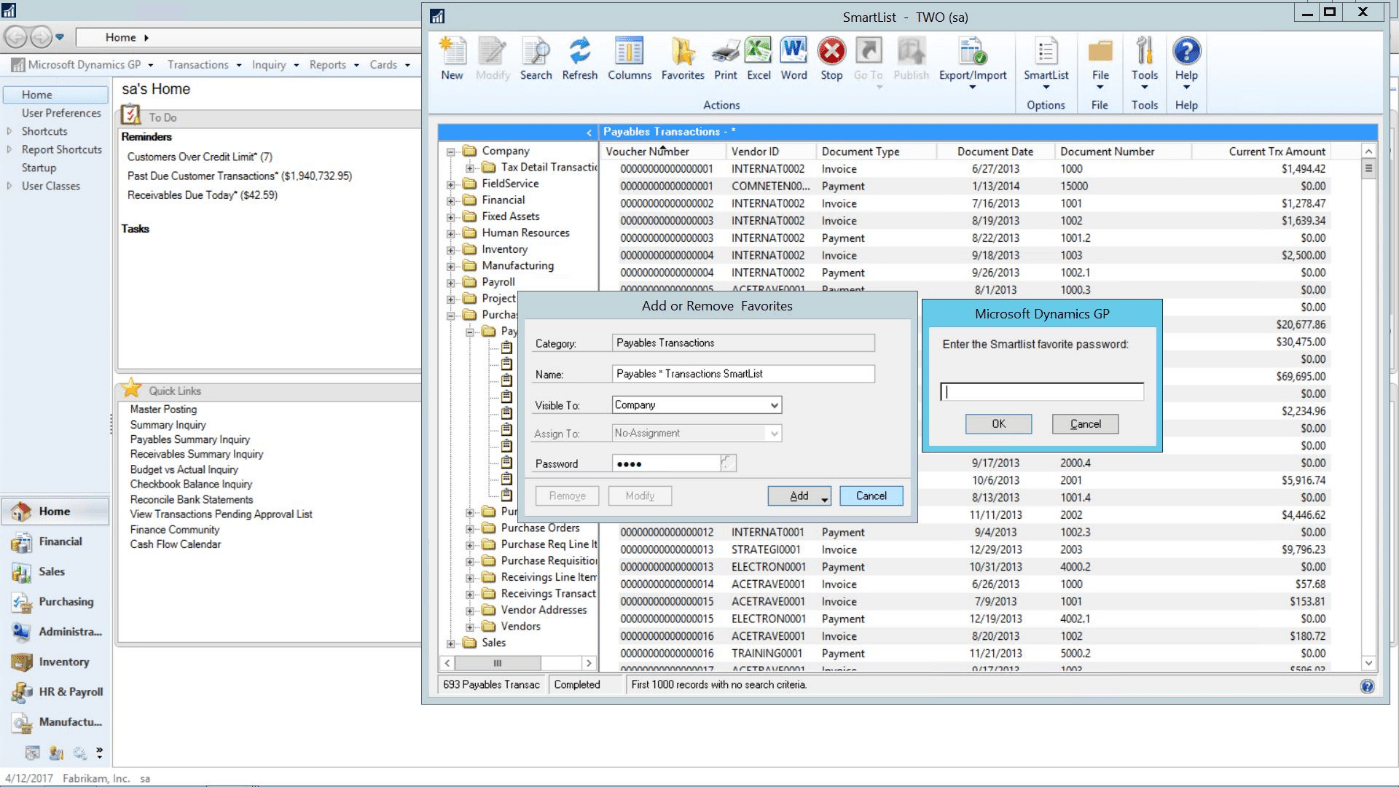Expand Shortcuts in the Home pane
The width and height of the screenshot is (1399, 787).
(x=10, y=131)
